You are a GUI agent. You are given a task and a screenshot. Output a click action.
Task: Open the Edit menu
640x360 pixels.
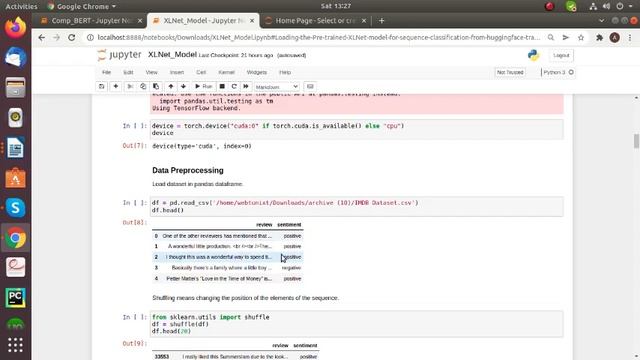tap(128, 72)
